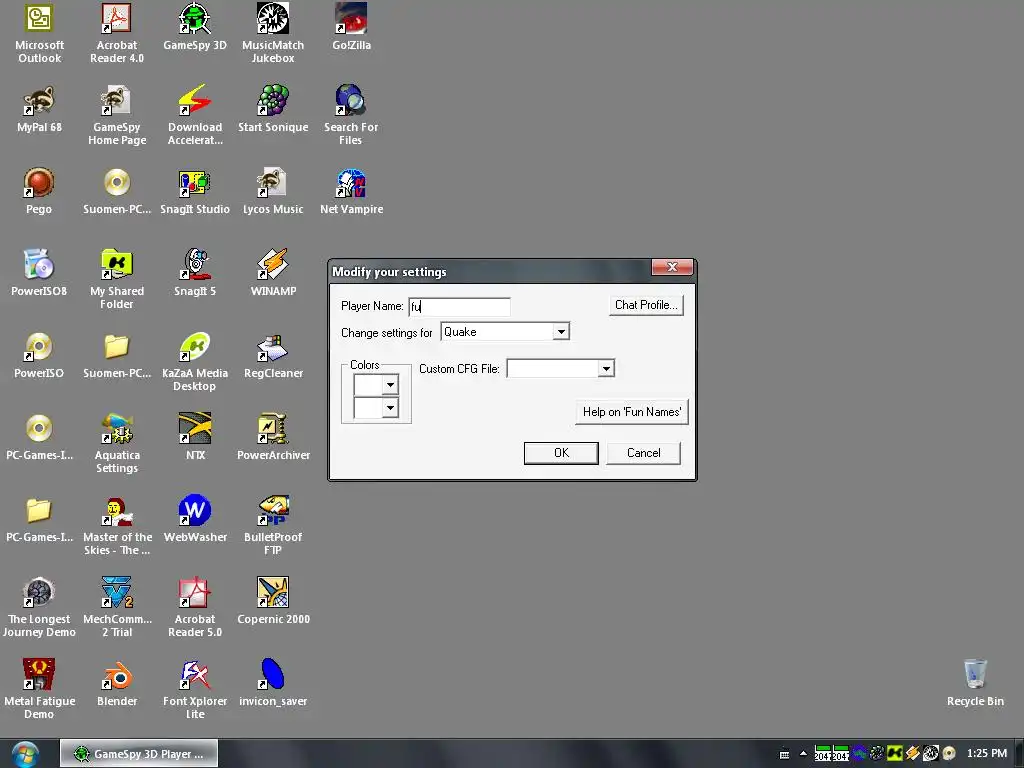Click the Chat Profile... button
The image size is (1024, 768).
(646, 305)
